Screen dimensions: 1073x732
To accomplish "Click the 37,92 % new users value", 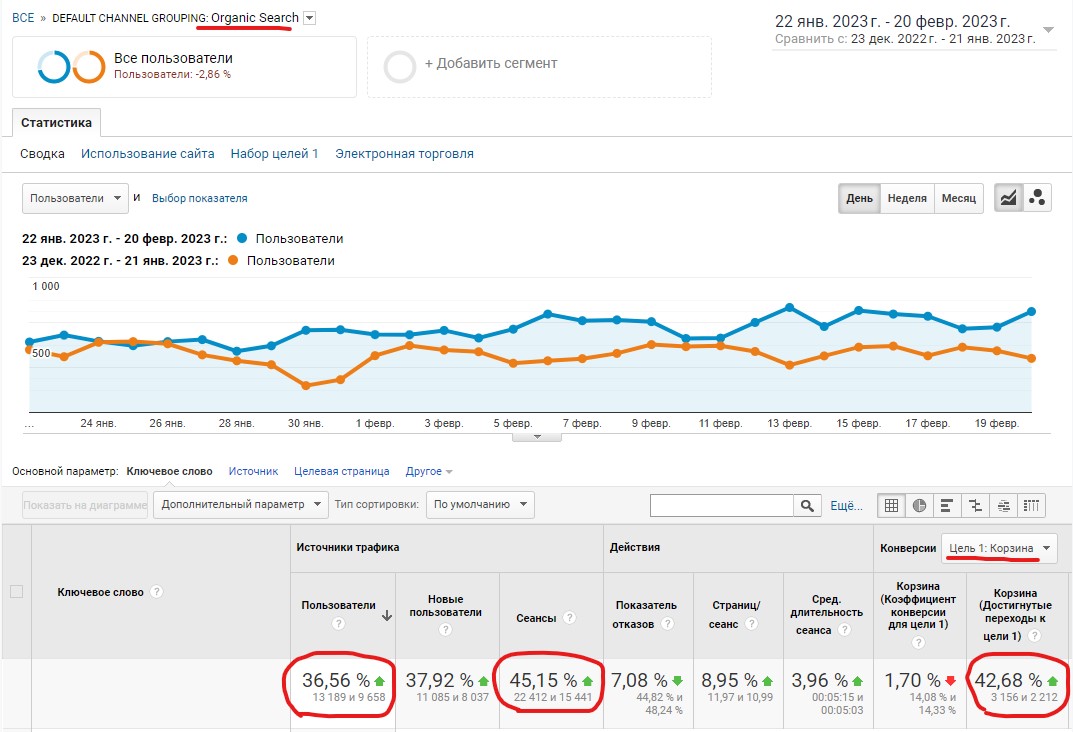I will 439,681.
